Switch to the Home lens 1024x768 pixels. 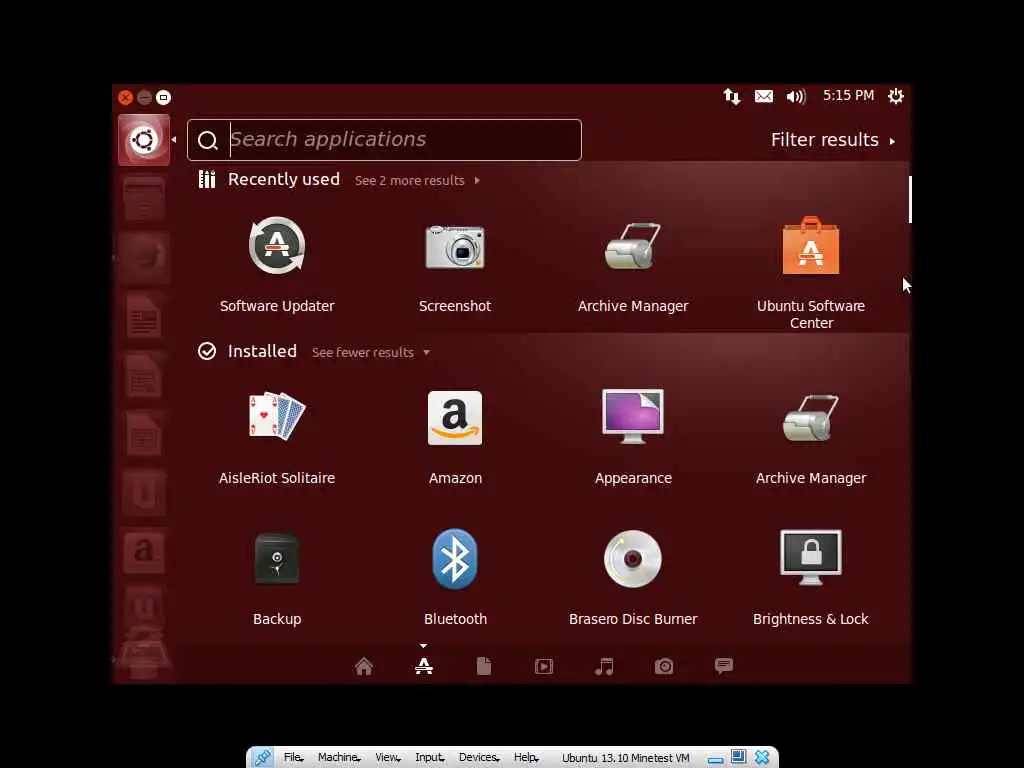pyautogui.click(x=364, y=666)
